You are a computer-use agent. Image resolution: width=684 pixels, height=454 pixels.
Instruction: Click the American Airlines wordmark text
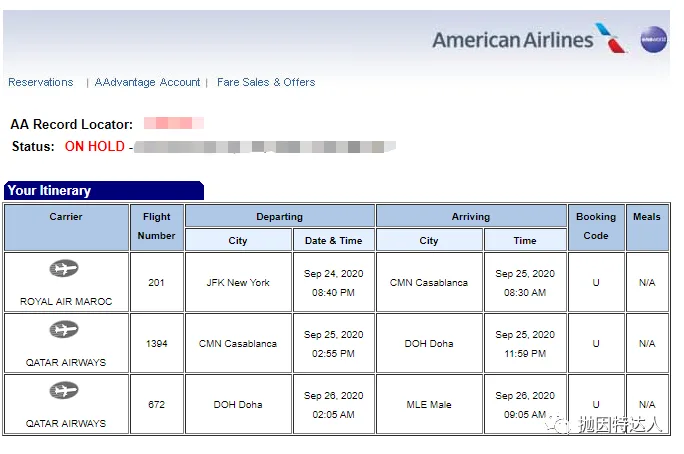point(513,40)
